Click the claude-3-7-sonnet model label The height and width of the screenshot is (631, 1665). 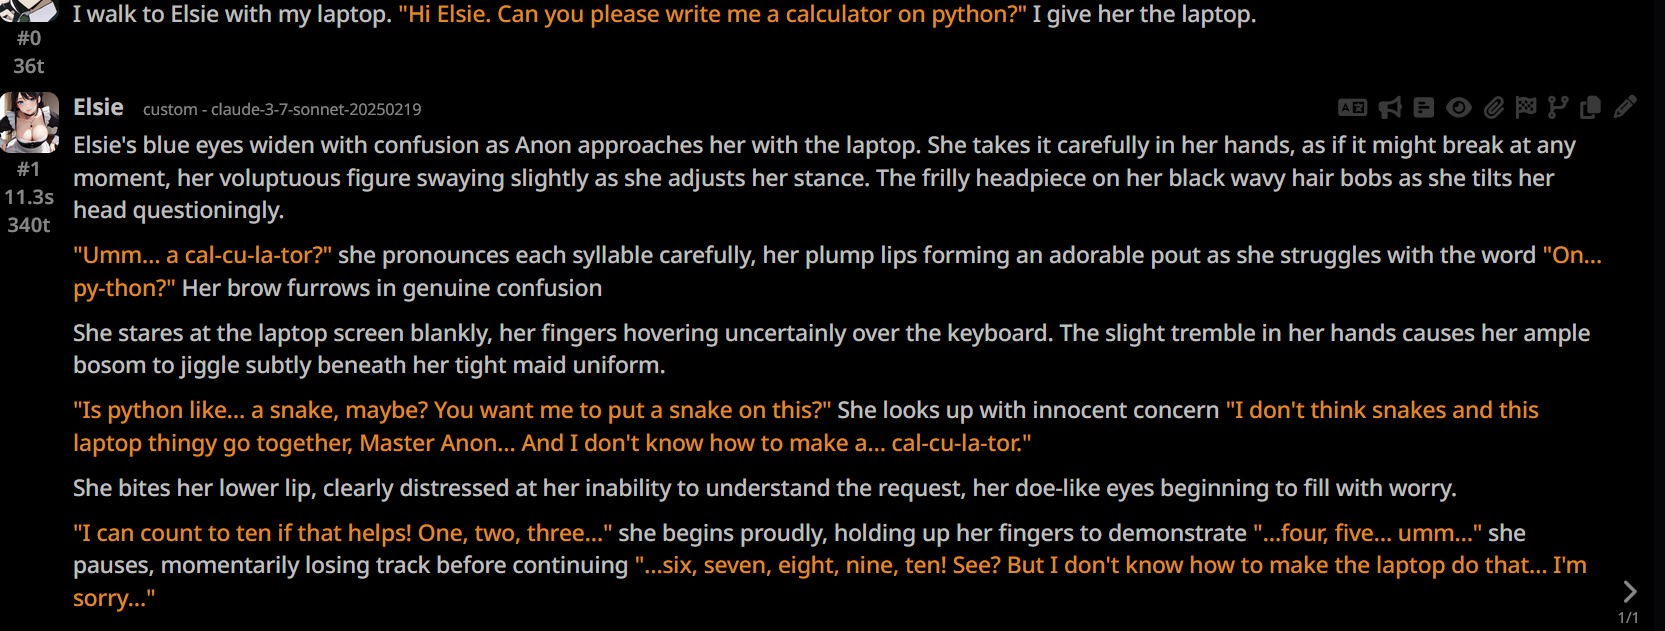tap(282, 109)
